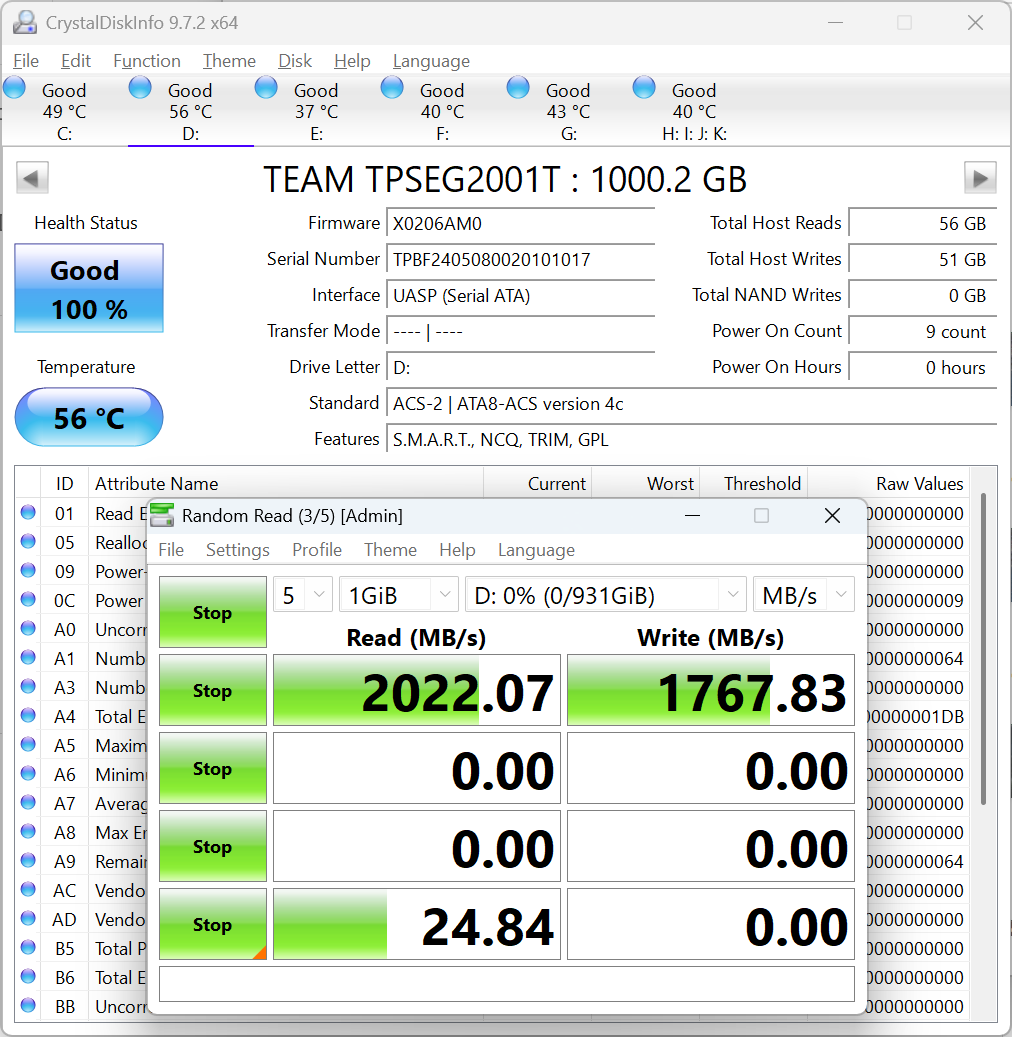Open the Profile menu in CrystalDiskMark
1012x1037 pixels.
(316, 550)
